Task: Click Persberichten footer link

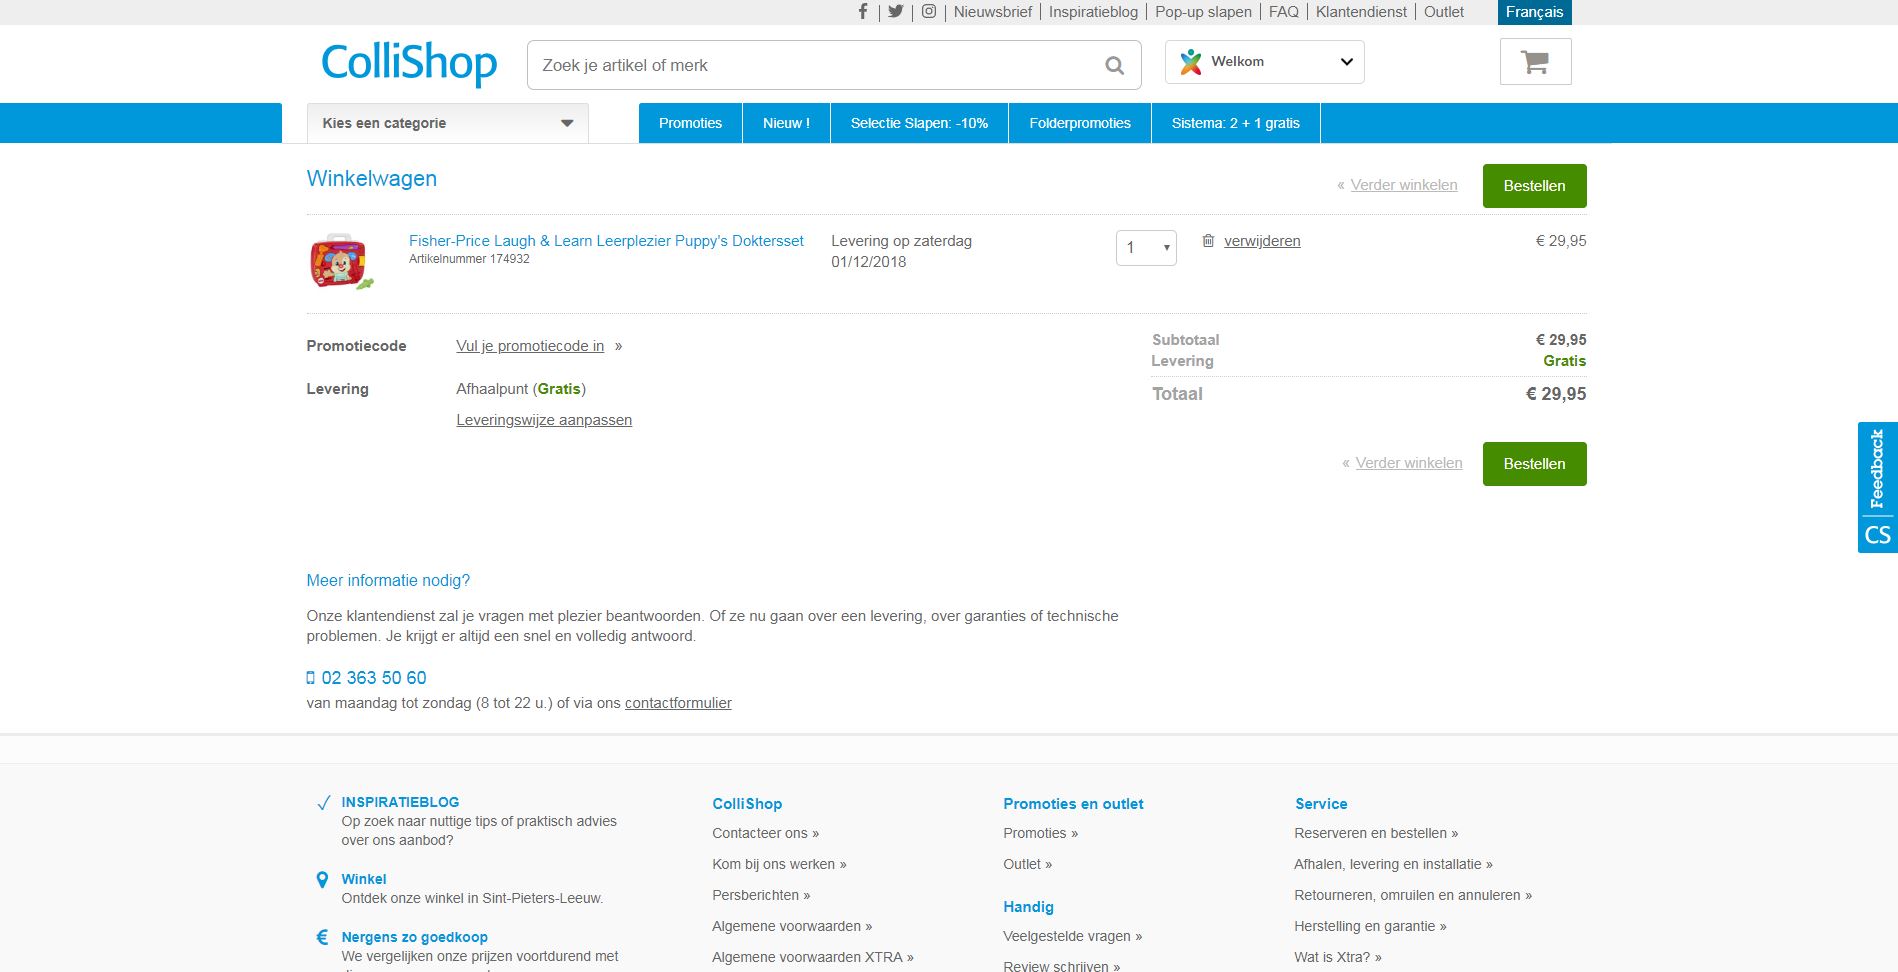Action: point(761,895)
